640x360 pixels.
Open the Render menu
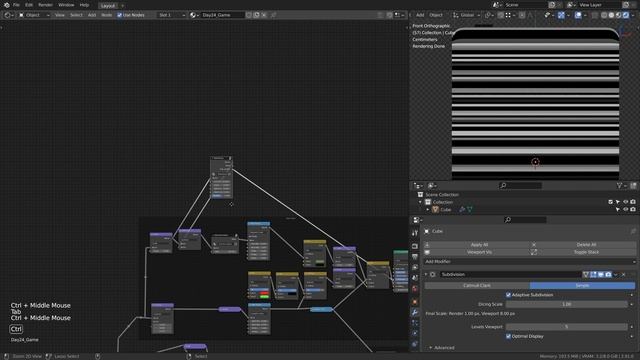pos(45,5)
